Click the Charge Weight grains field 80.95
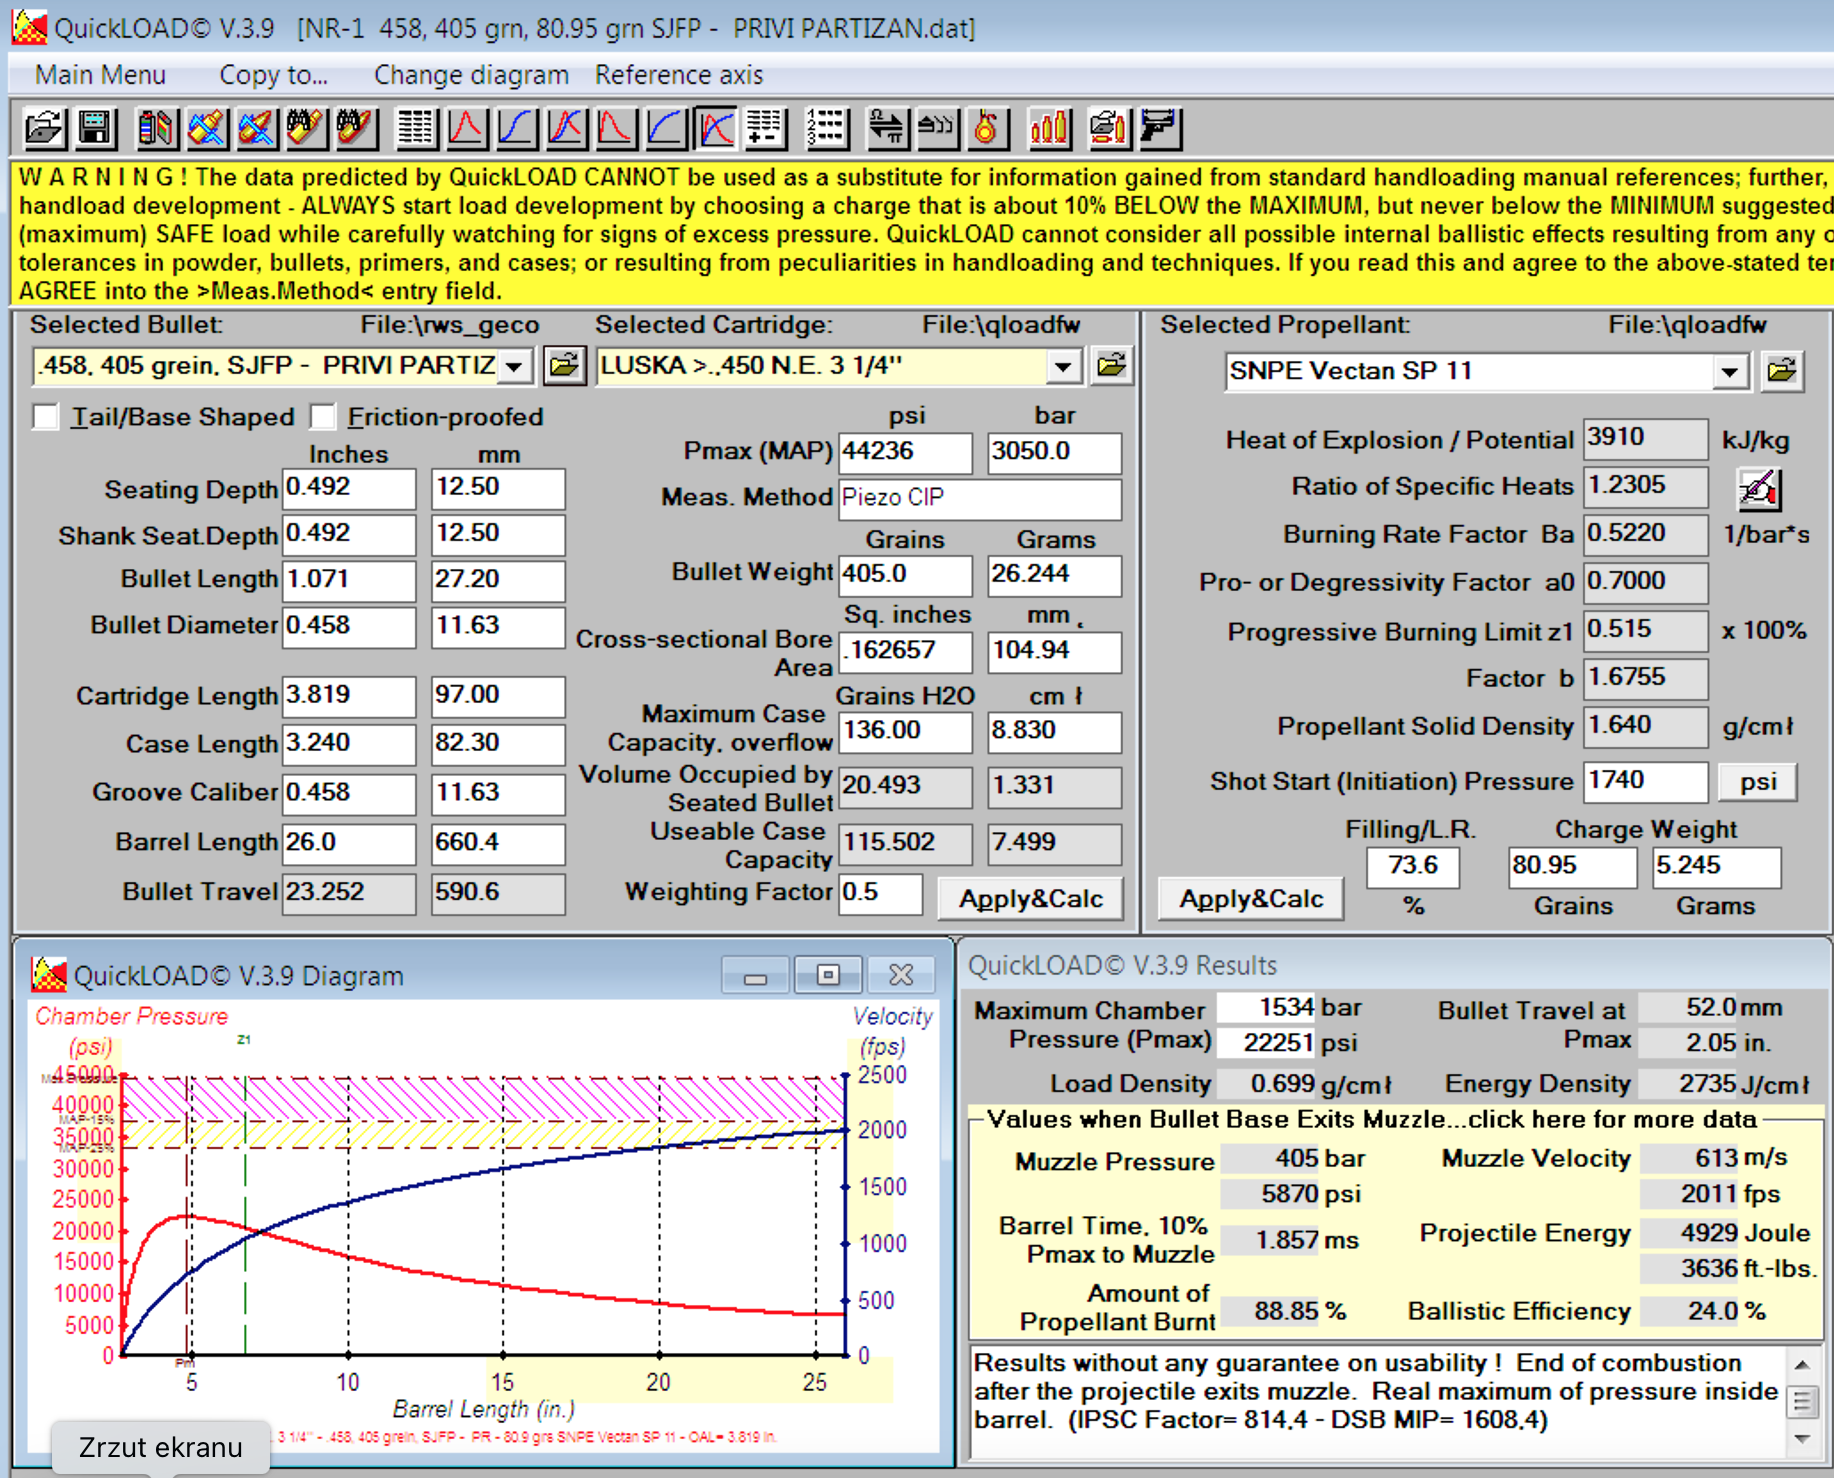The image size is (1834, 1478). pyautogui.click(x=1573, y=867)
